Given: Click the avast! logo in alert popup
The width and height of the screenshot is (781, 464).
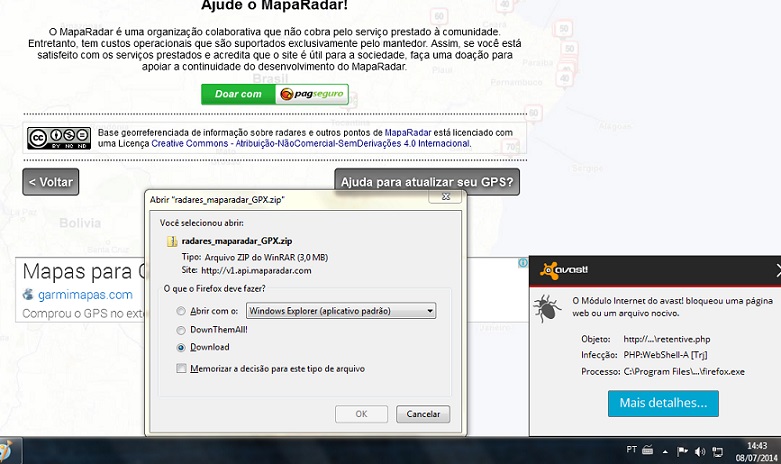Looking at the screenshot, I should [564, 270].
